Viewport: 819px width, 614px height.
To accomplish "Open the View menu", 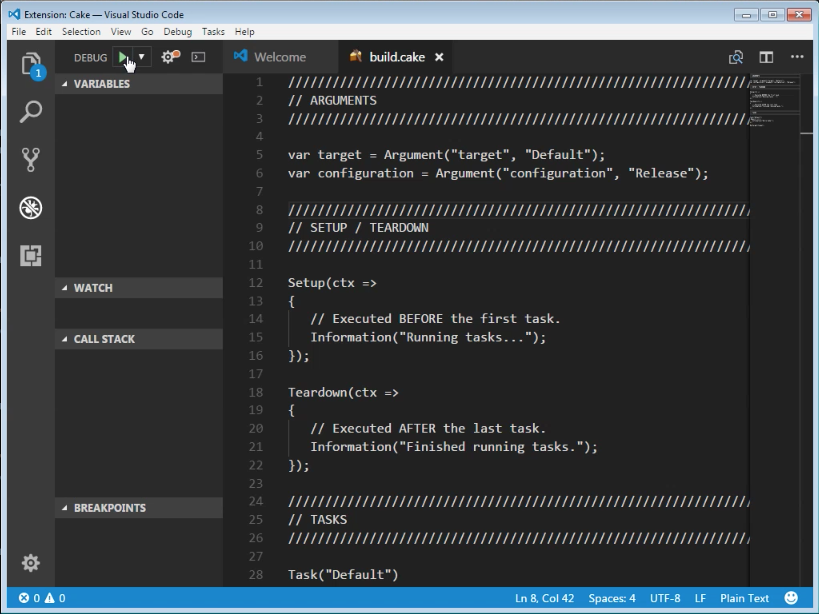I will 121,32.
